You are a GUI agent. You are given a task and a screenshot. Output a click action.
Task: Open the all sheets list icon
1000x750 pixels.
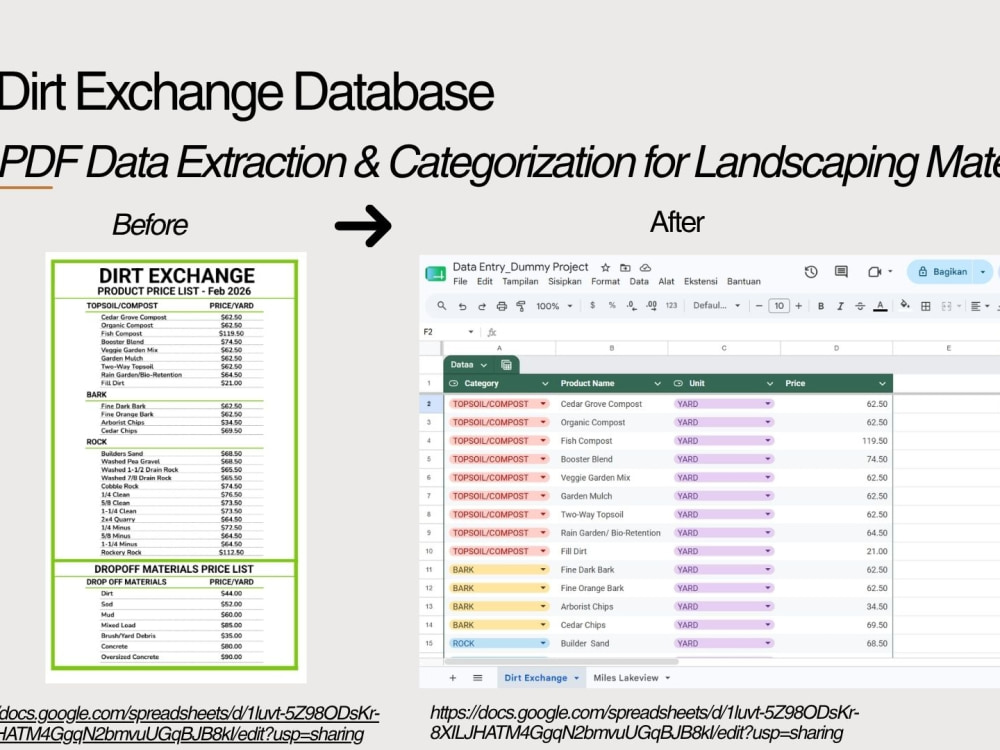coord(478,678)
